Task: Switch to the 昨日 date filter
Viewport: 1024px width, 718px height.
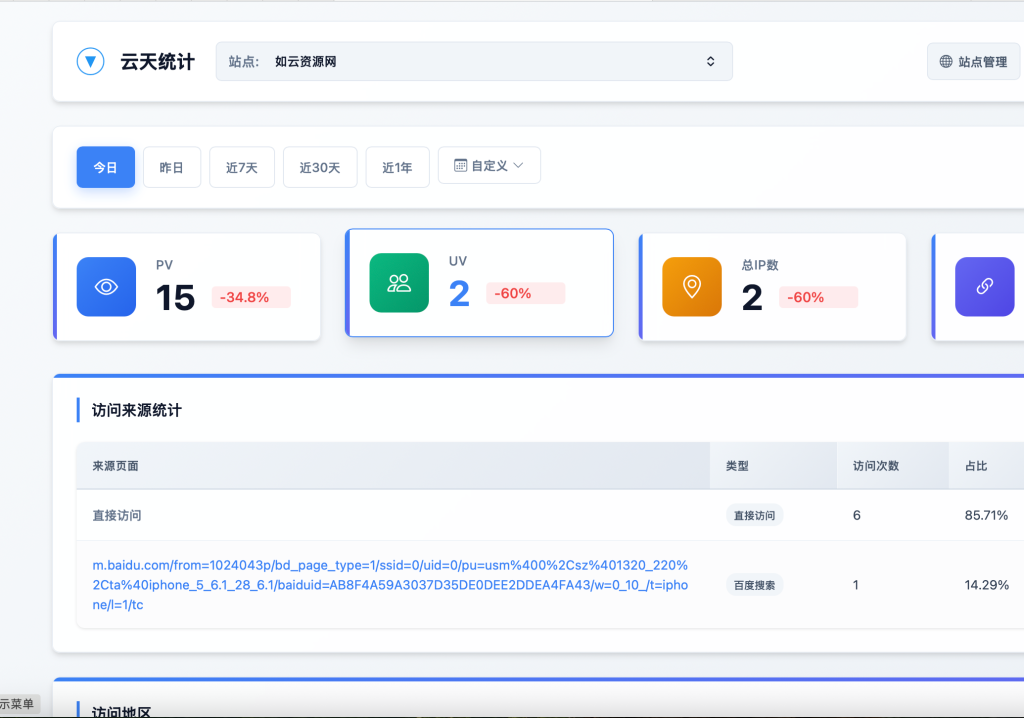Action: tap(171, 167)
